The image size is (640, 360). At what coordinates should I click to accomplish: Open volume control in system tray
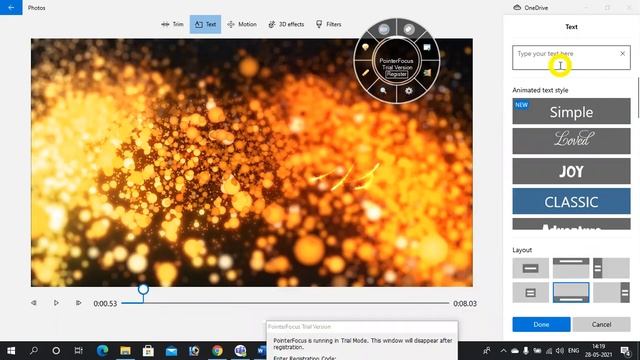tap(560, 351)
